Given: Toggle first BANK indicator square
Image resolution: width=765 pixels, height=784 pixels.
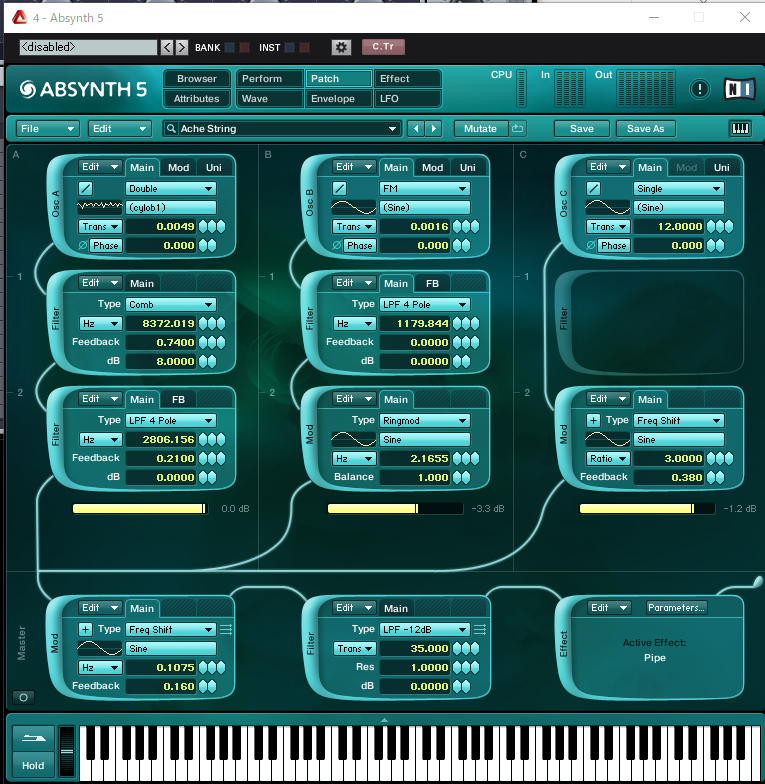Looking at the screenshot, I should 230,48.
